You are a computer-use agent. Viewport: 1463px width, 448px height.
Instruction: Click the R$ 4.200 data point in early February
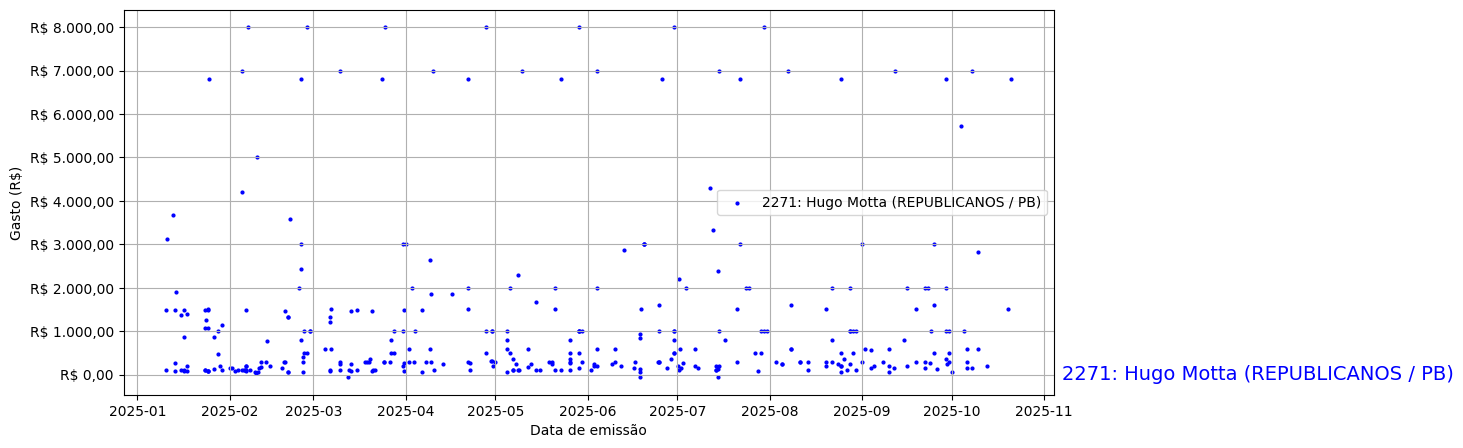click(x=242, y=192)
